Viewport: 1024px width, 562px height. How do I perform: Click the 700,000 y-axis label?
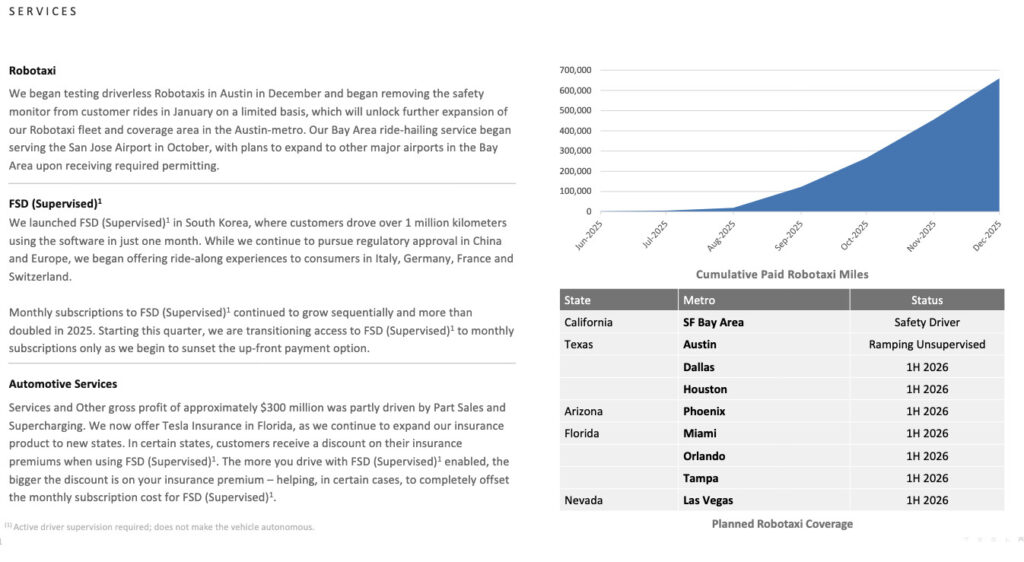tap(576, 70)
